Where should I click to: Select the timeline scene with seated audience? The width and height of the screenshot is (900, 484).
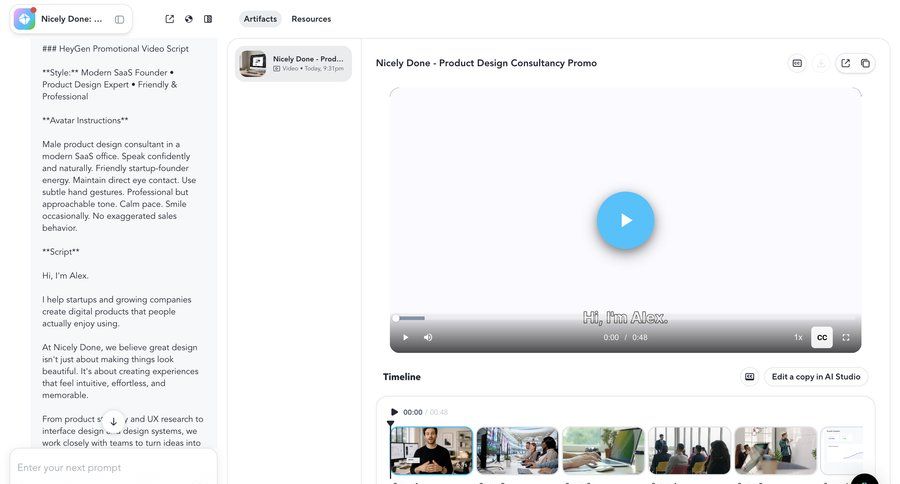(x=689, y=451)
